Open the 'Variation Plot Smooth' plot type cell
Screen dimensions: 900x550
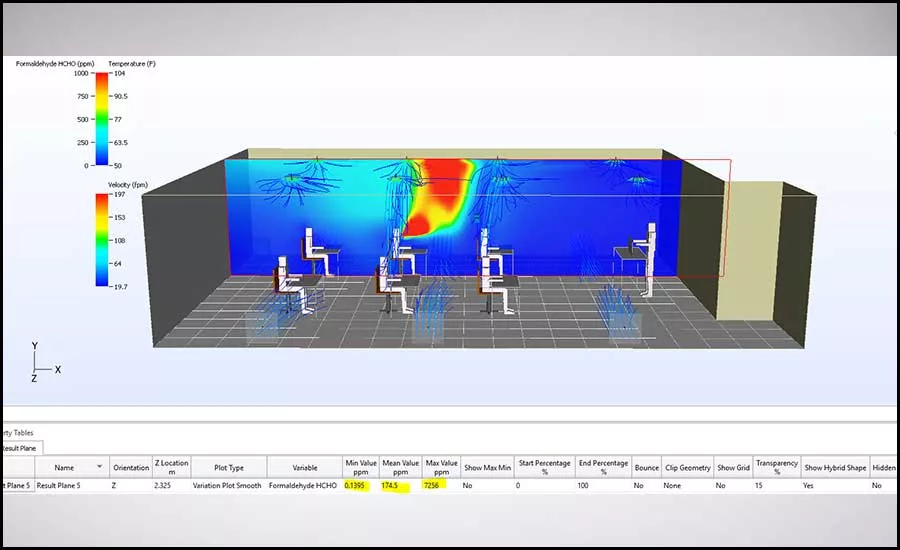(x=229, y=485)
